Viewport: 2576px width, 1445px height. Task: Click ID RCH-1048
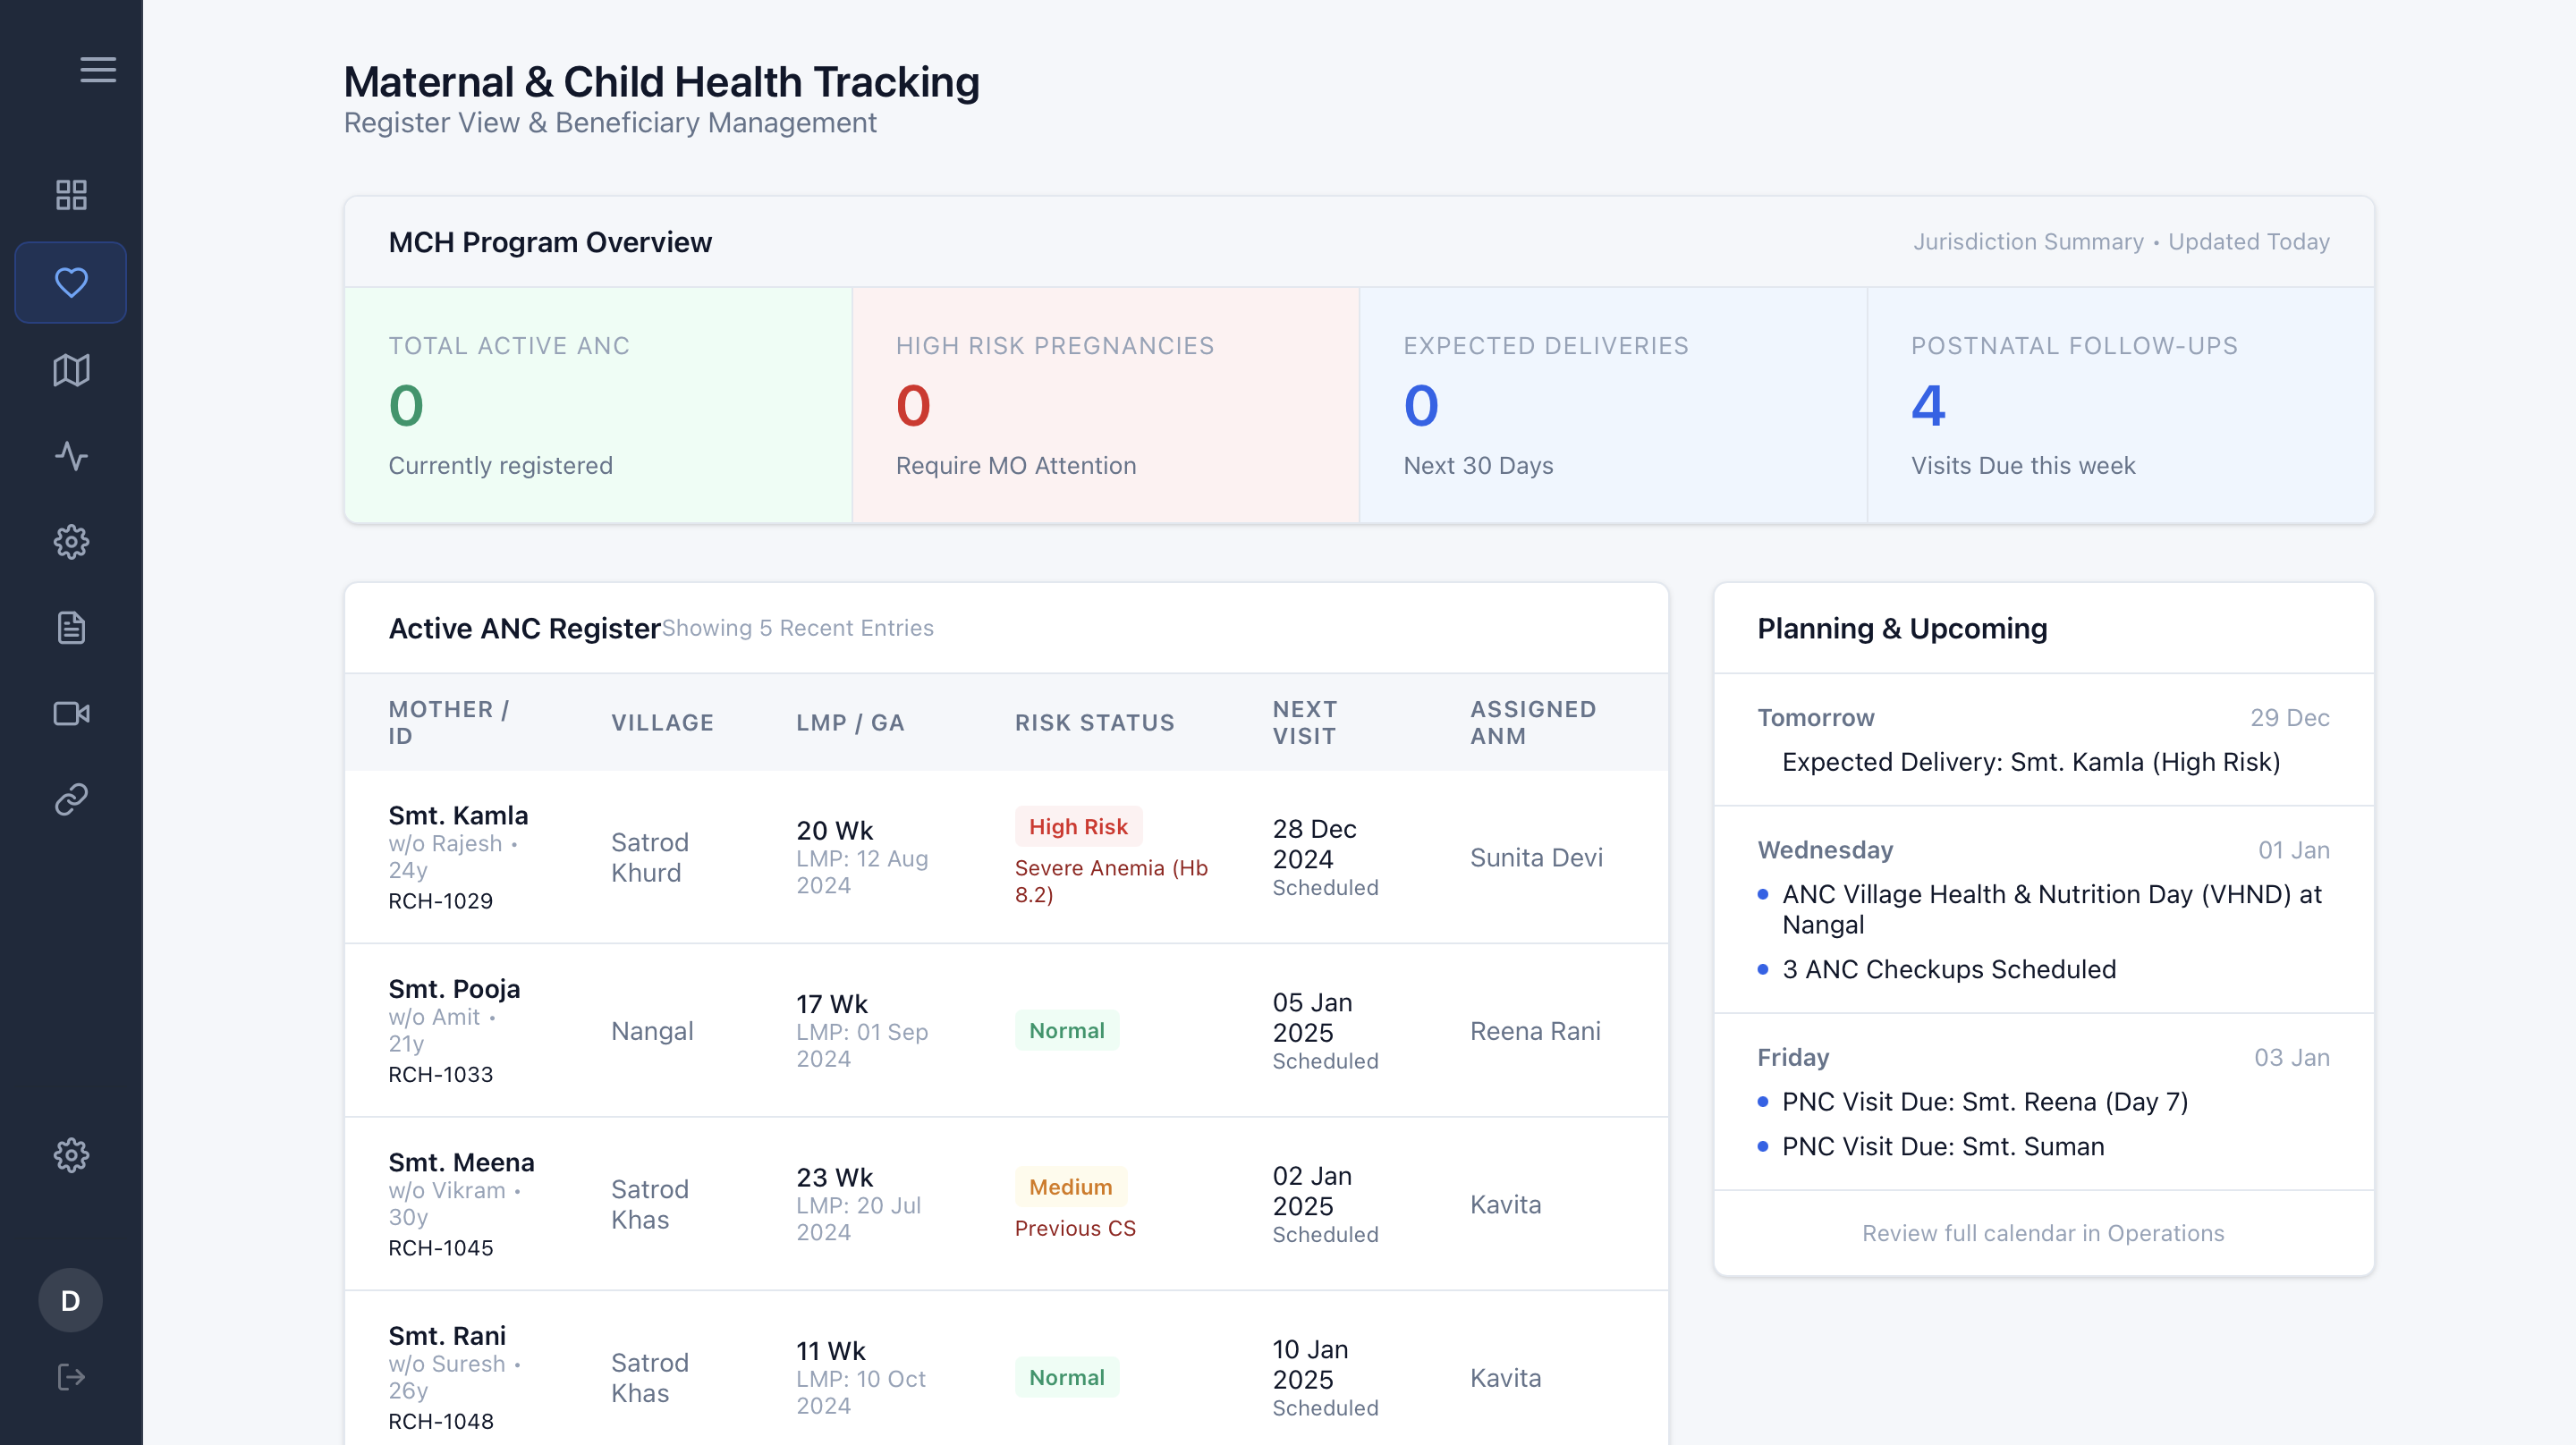[440, 1422]
